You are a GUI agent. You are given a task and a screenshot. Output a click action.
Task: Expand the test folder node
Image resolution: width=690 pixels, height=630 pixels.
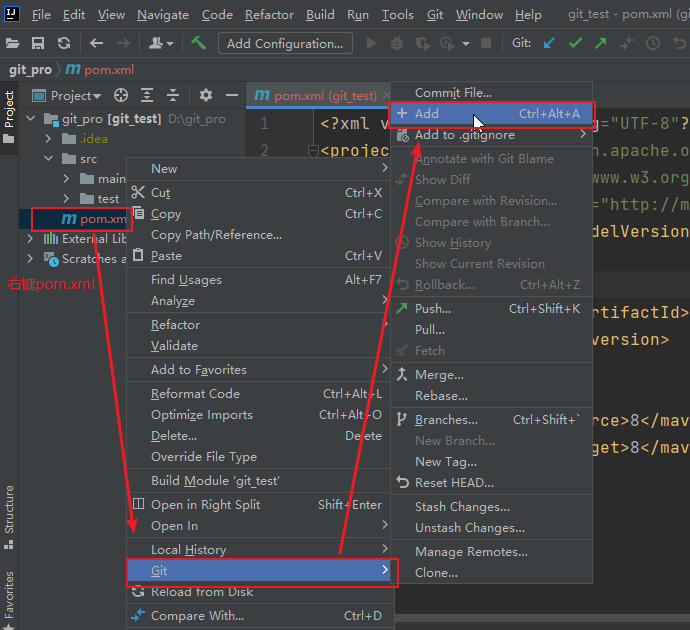(66, 198)
